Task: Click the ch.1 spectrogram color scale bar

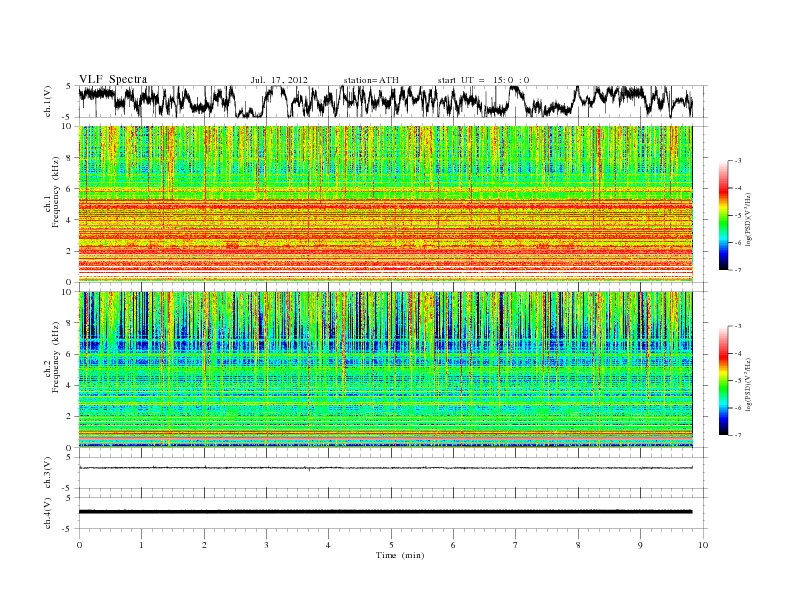Action: pos(723,215)
